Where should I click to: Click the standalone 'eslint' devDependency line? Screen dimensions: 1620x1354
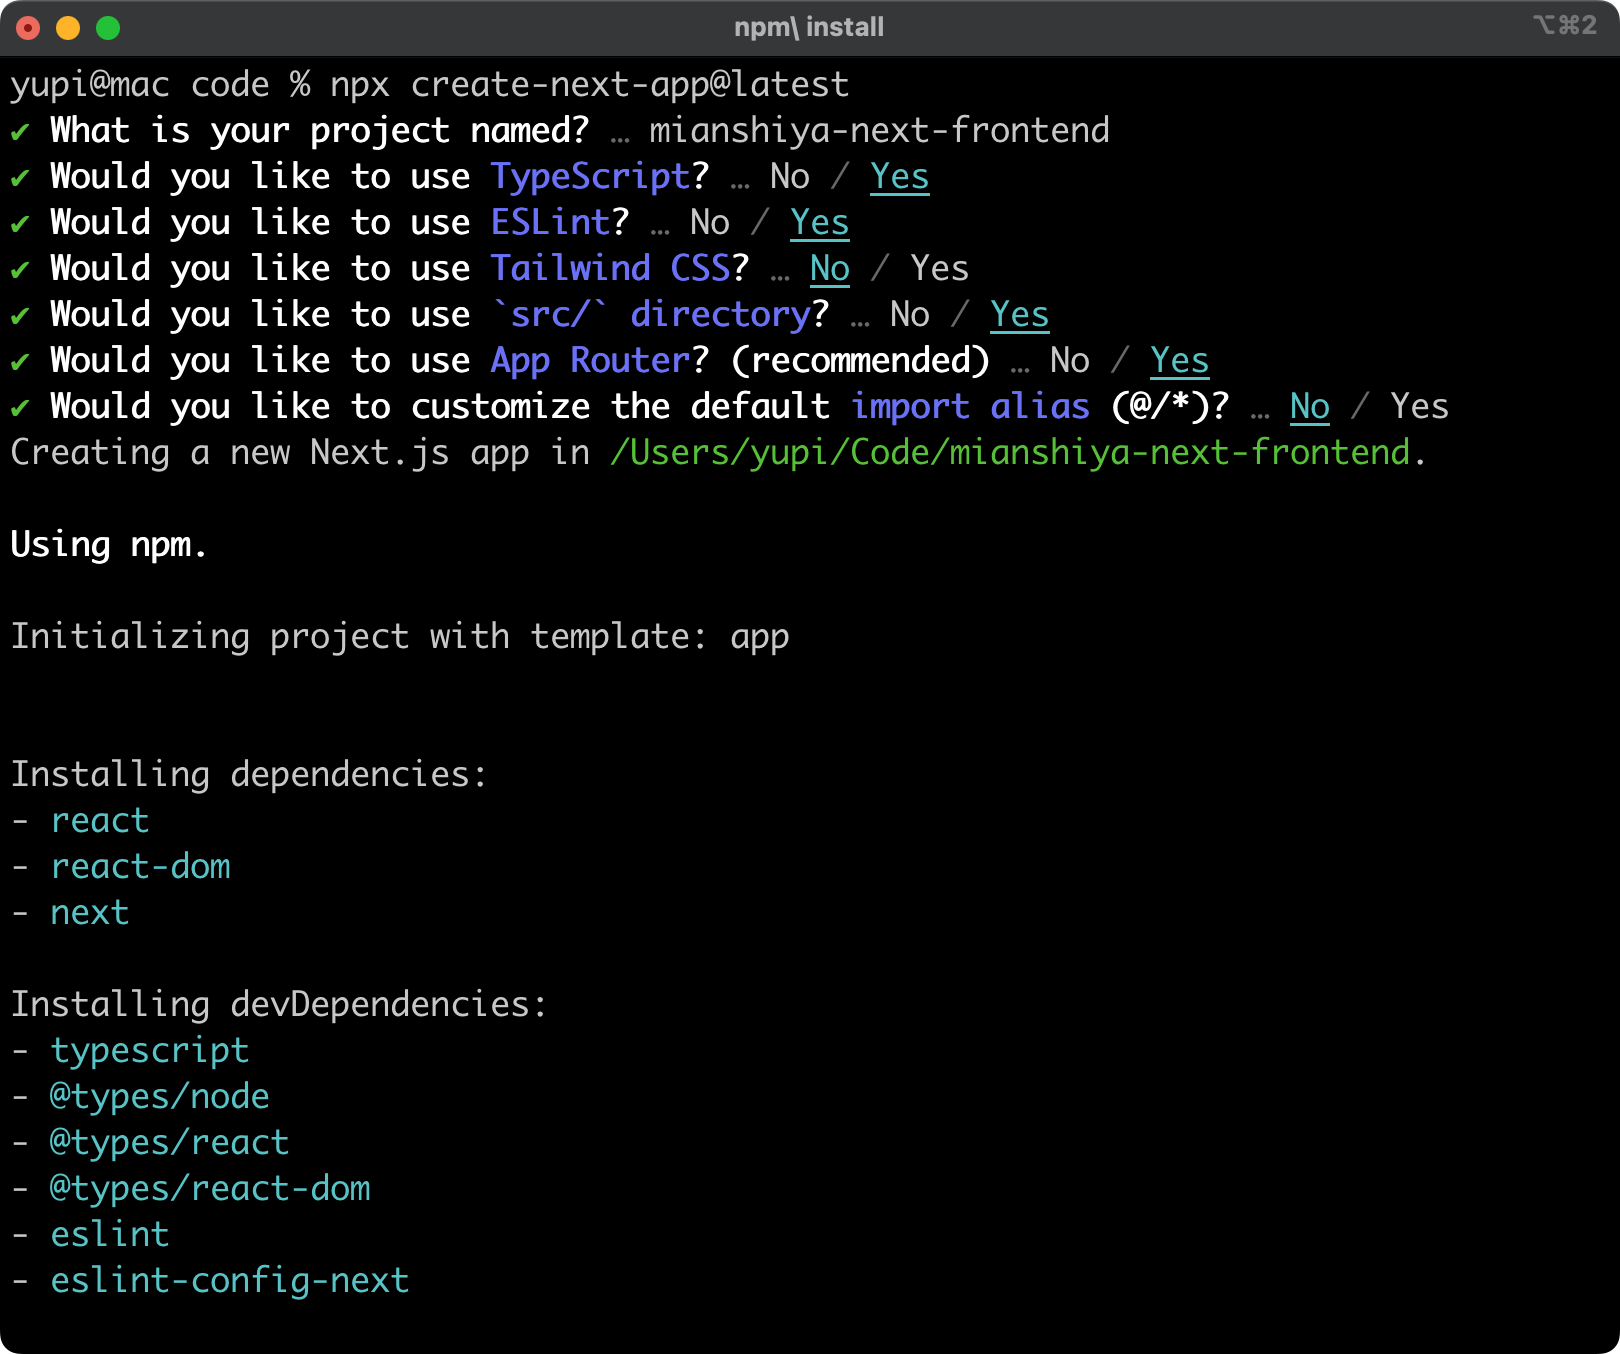click(110, 1235)
